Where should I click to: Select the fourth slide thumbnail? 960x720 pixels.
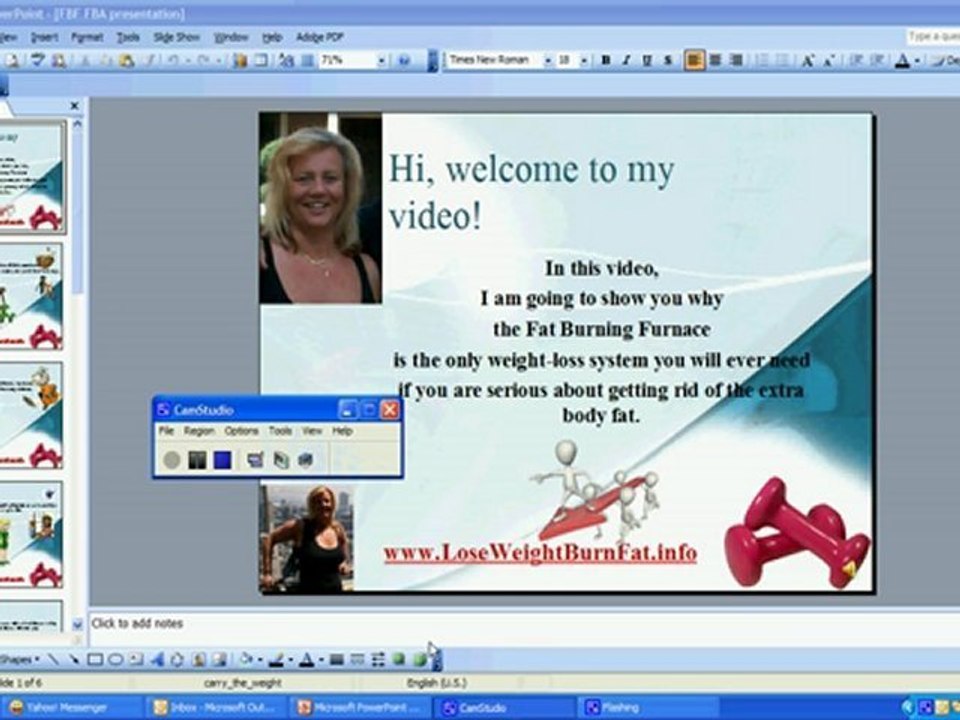coord(31,534)
